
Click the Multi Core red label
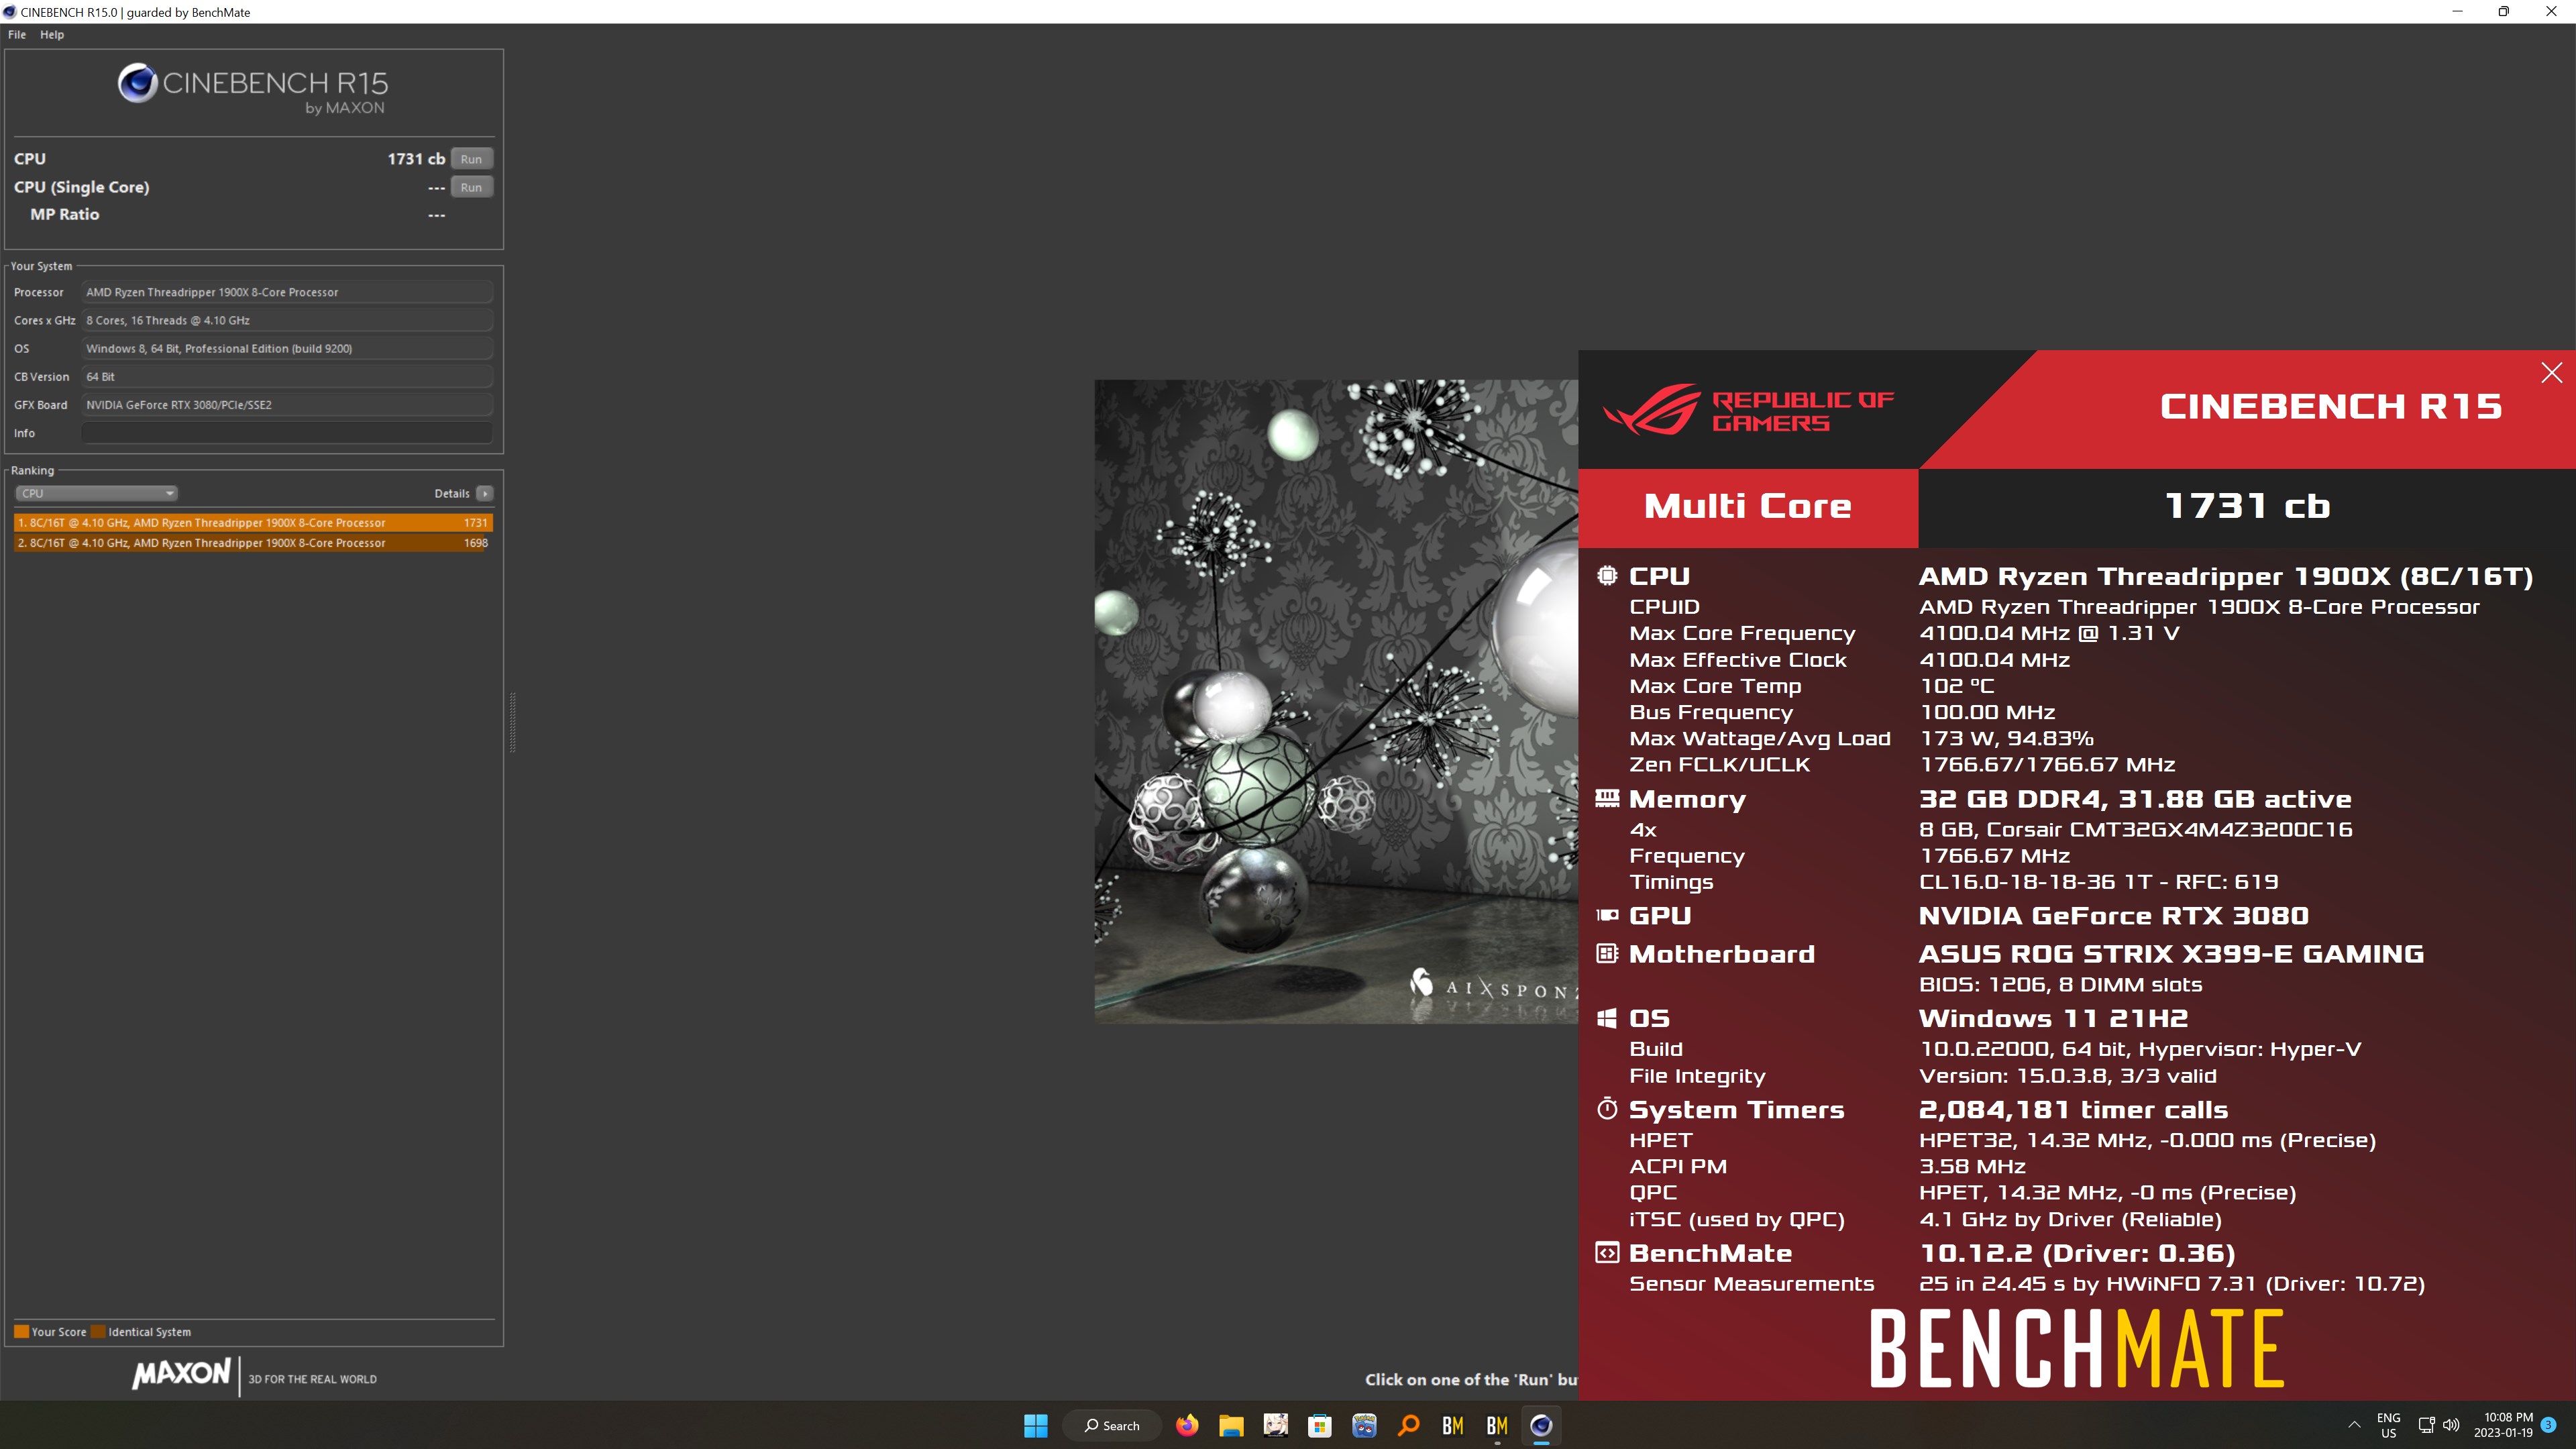click(x=1748, y=507)
